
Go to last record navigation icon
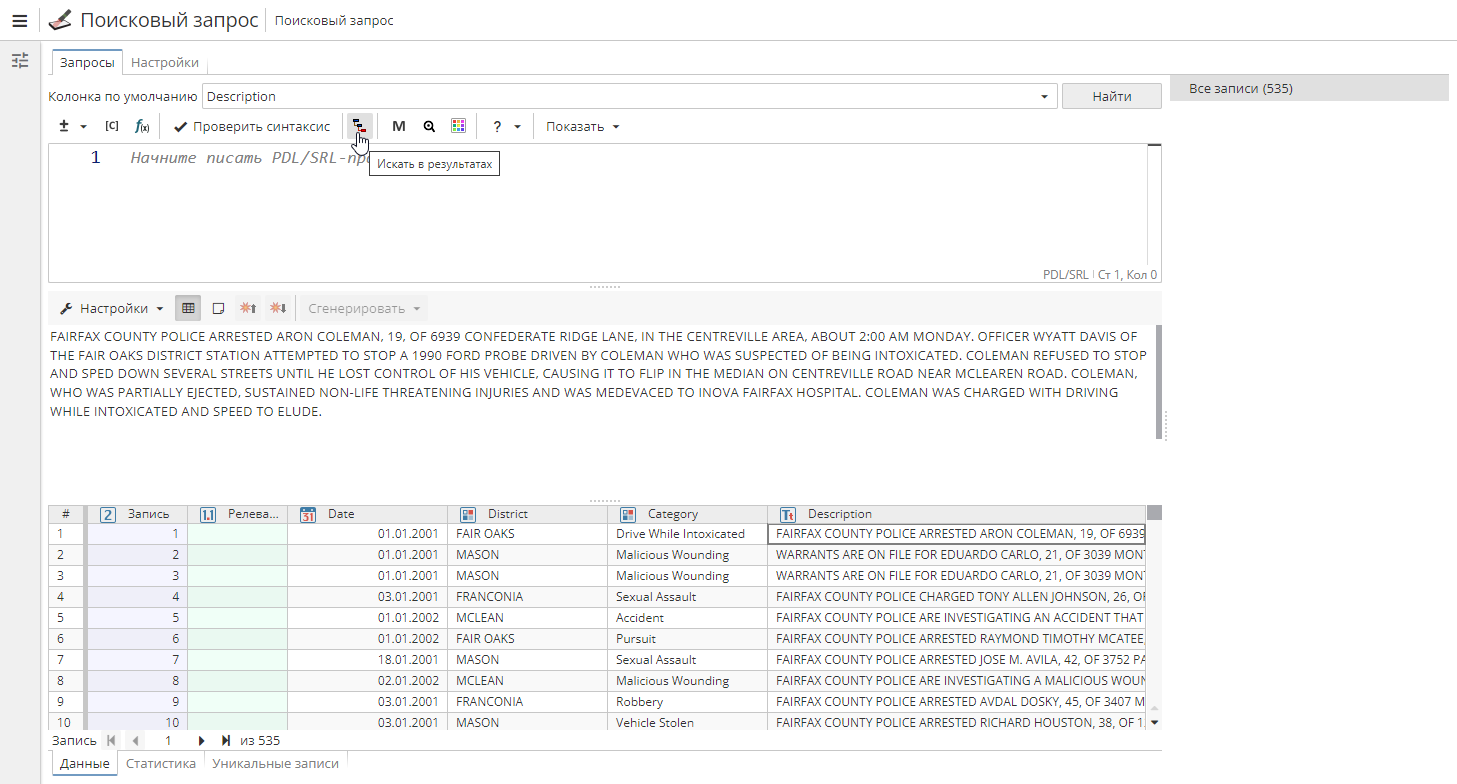coord(226,741)
